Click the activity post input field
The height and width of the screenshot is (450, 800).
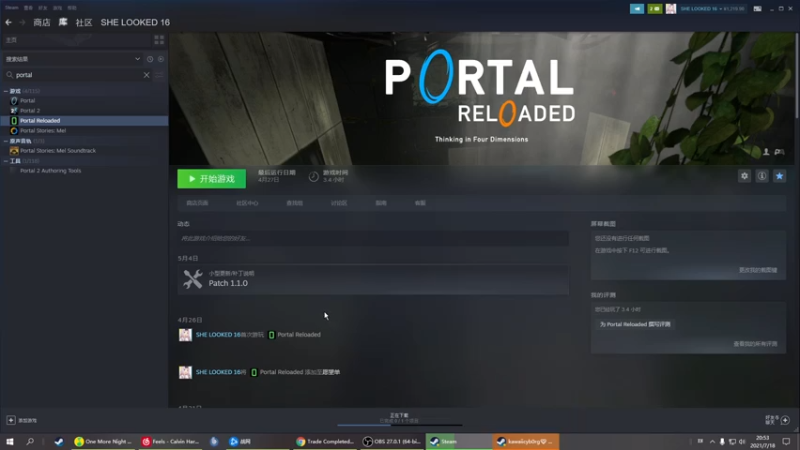(x=373, y=238)
